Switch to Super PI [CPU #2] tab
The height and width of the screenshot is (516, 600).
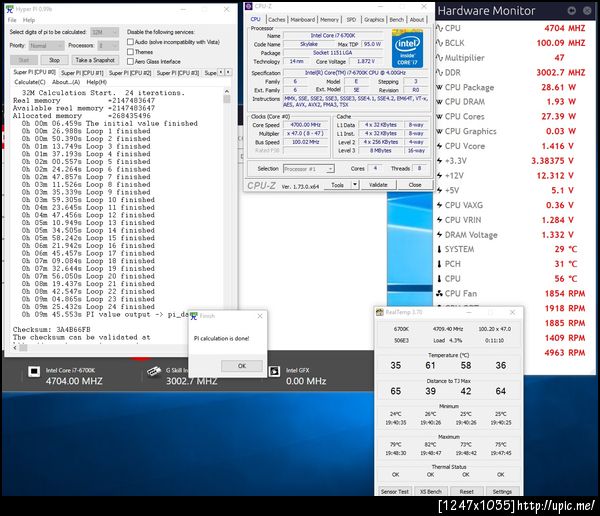[130, 73]
